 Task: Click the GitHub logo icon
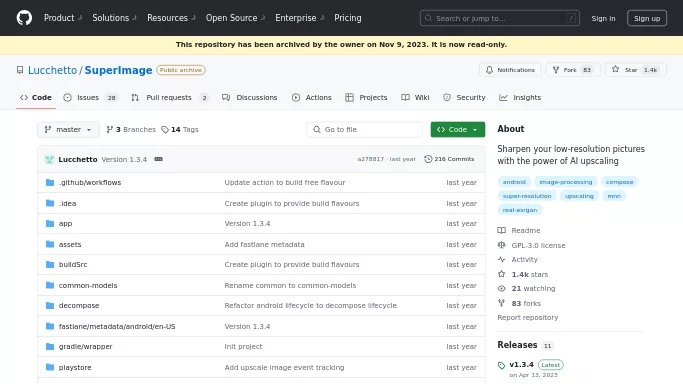tap(24, 18)
